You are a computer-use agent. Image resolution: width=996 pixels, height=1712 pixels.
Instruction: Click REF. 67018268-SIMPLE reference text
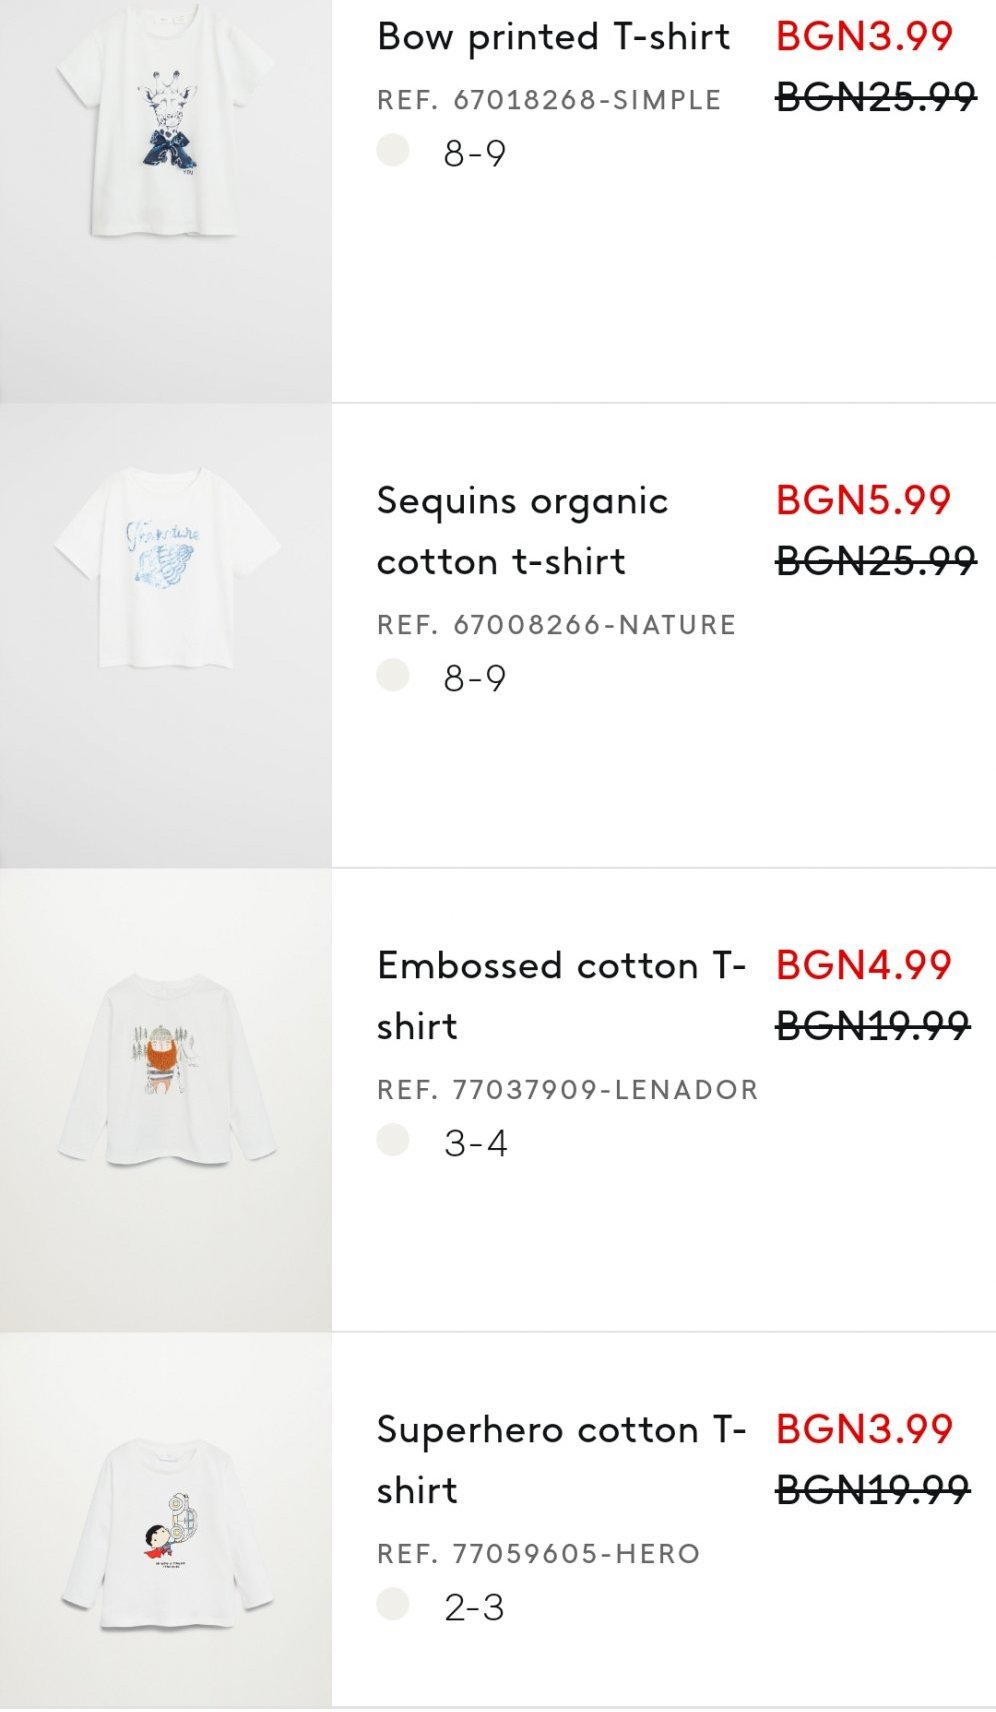pos(549,100)
